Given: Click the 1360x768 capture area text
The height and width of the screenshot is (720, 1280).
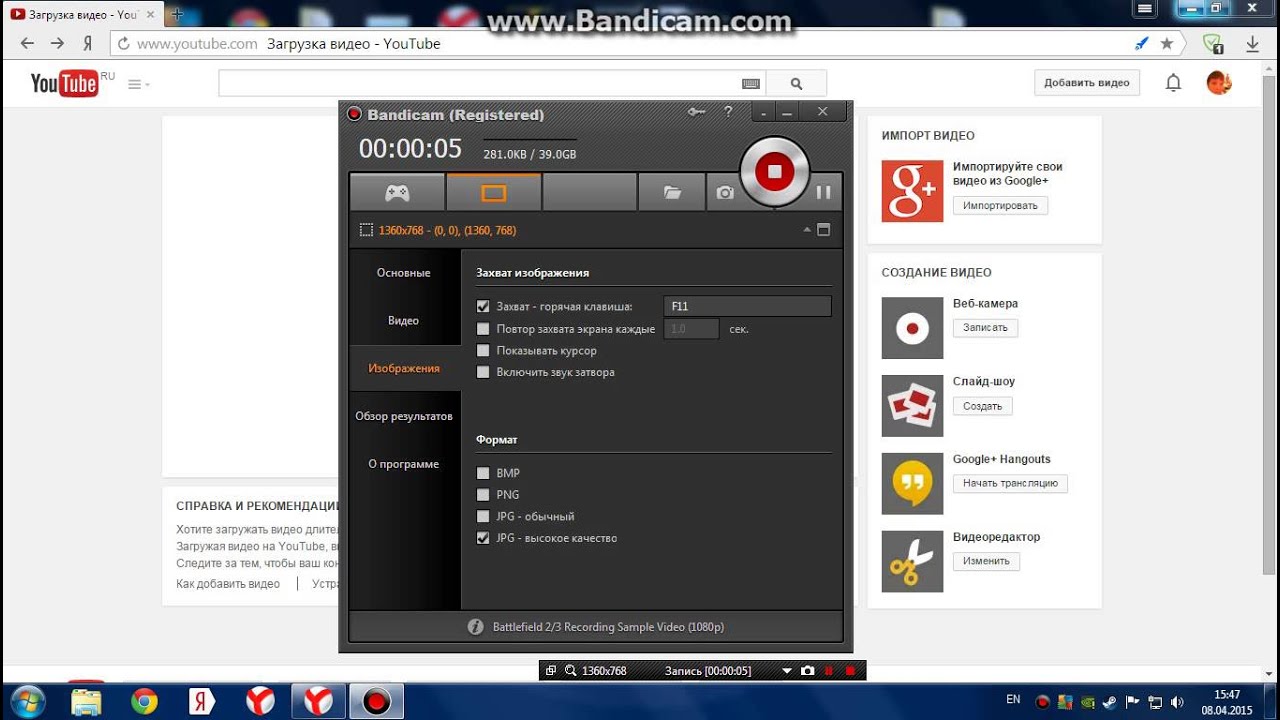Looking at the screenshot, I should (447, 230).
